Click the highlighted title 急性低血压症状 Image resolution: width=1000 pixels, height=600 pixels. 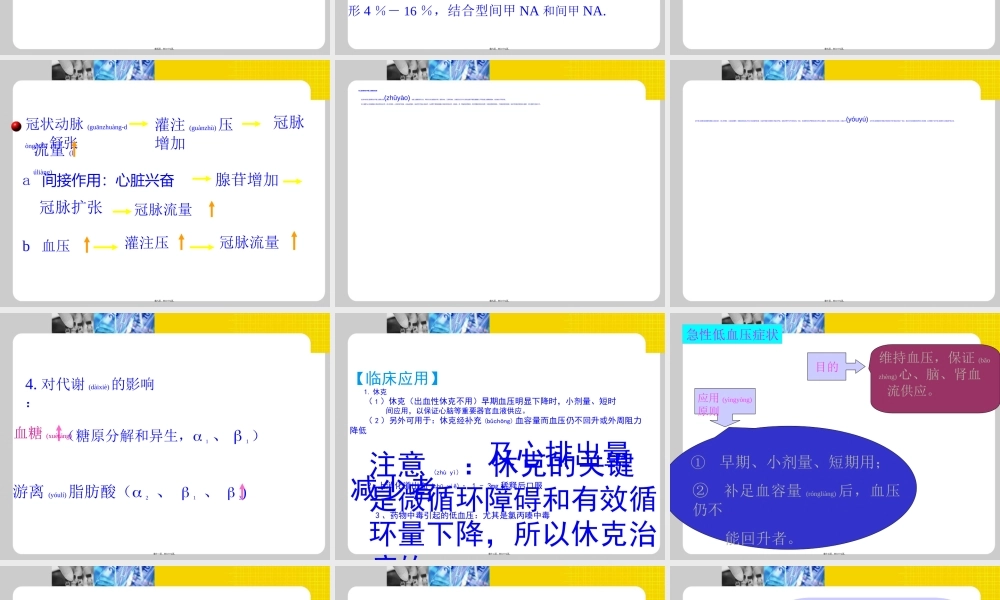pos(732,334)
